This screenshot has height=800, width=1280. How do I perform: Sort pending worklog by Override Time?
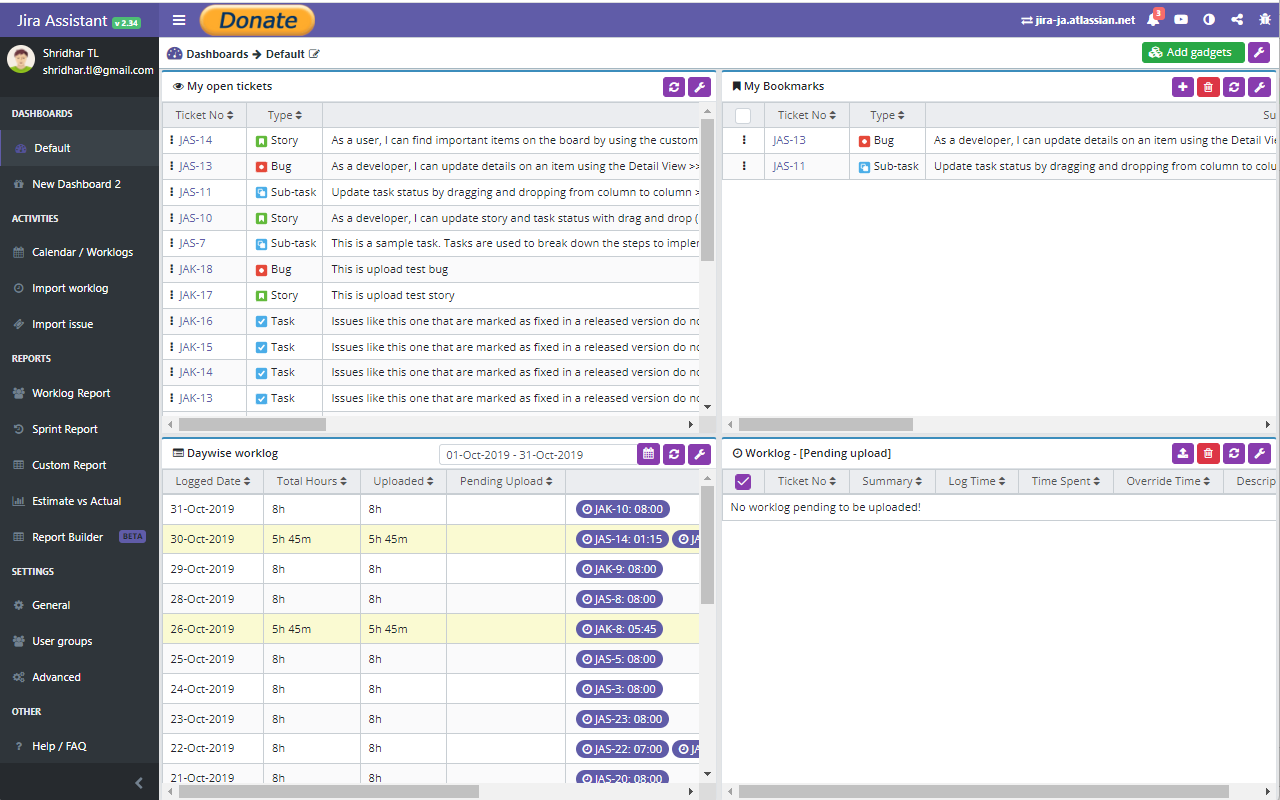coord(1168,482)
